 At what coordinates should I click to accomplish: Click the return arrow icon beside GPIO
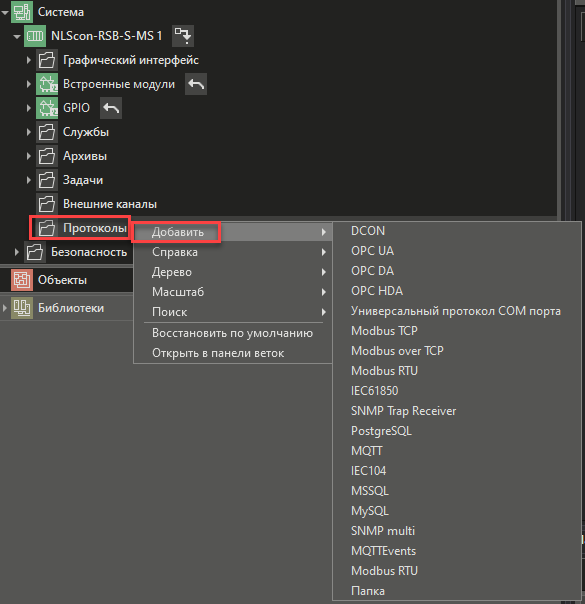(111, 108)
